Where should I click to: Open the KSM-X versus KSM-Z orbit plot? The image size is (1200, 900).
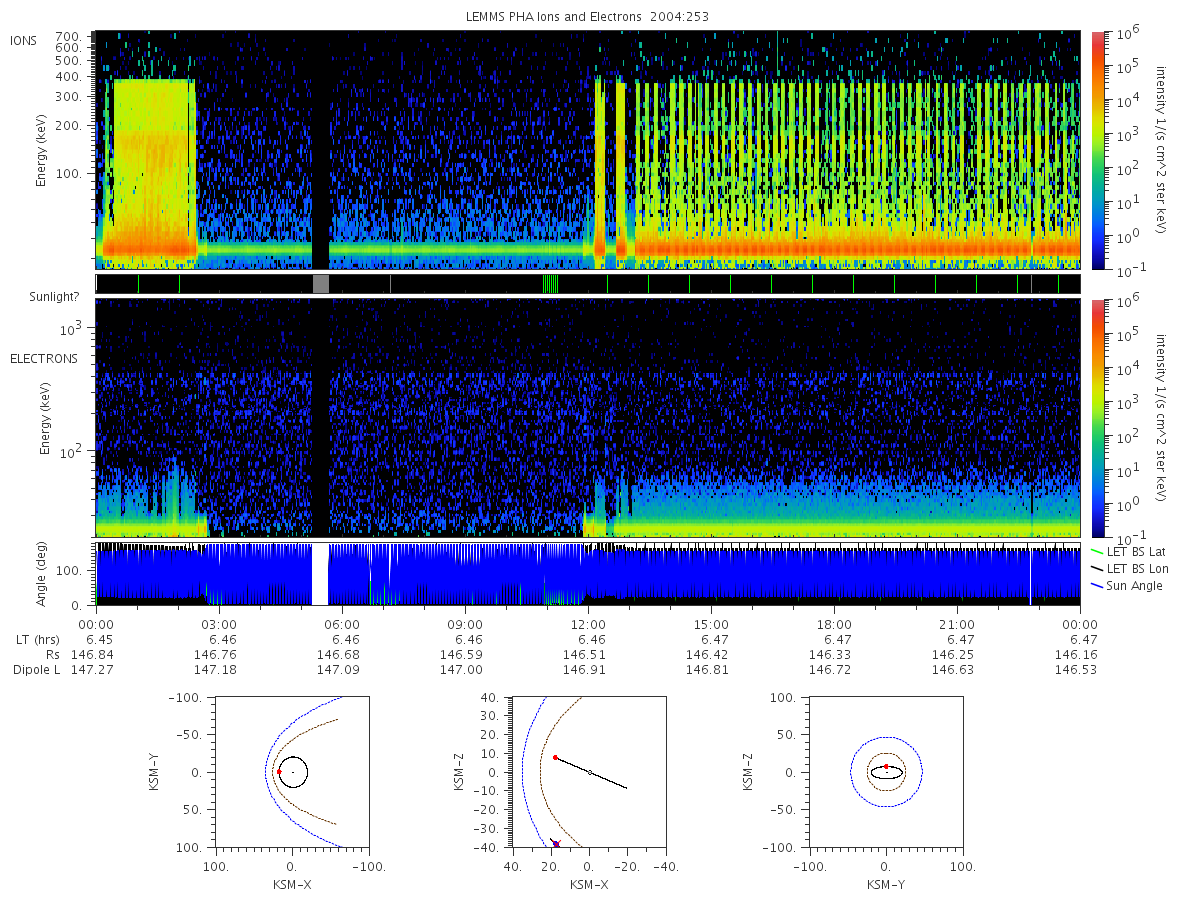click(x=589, y=772)
